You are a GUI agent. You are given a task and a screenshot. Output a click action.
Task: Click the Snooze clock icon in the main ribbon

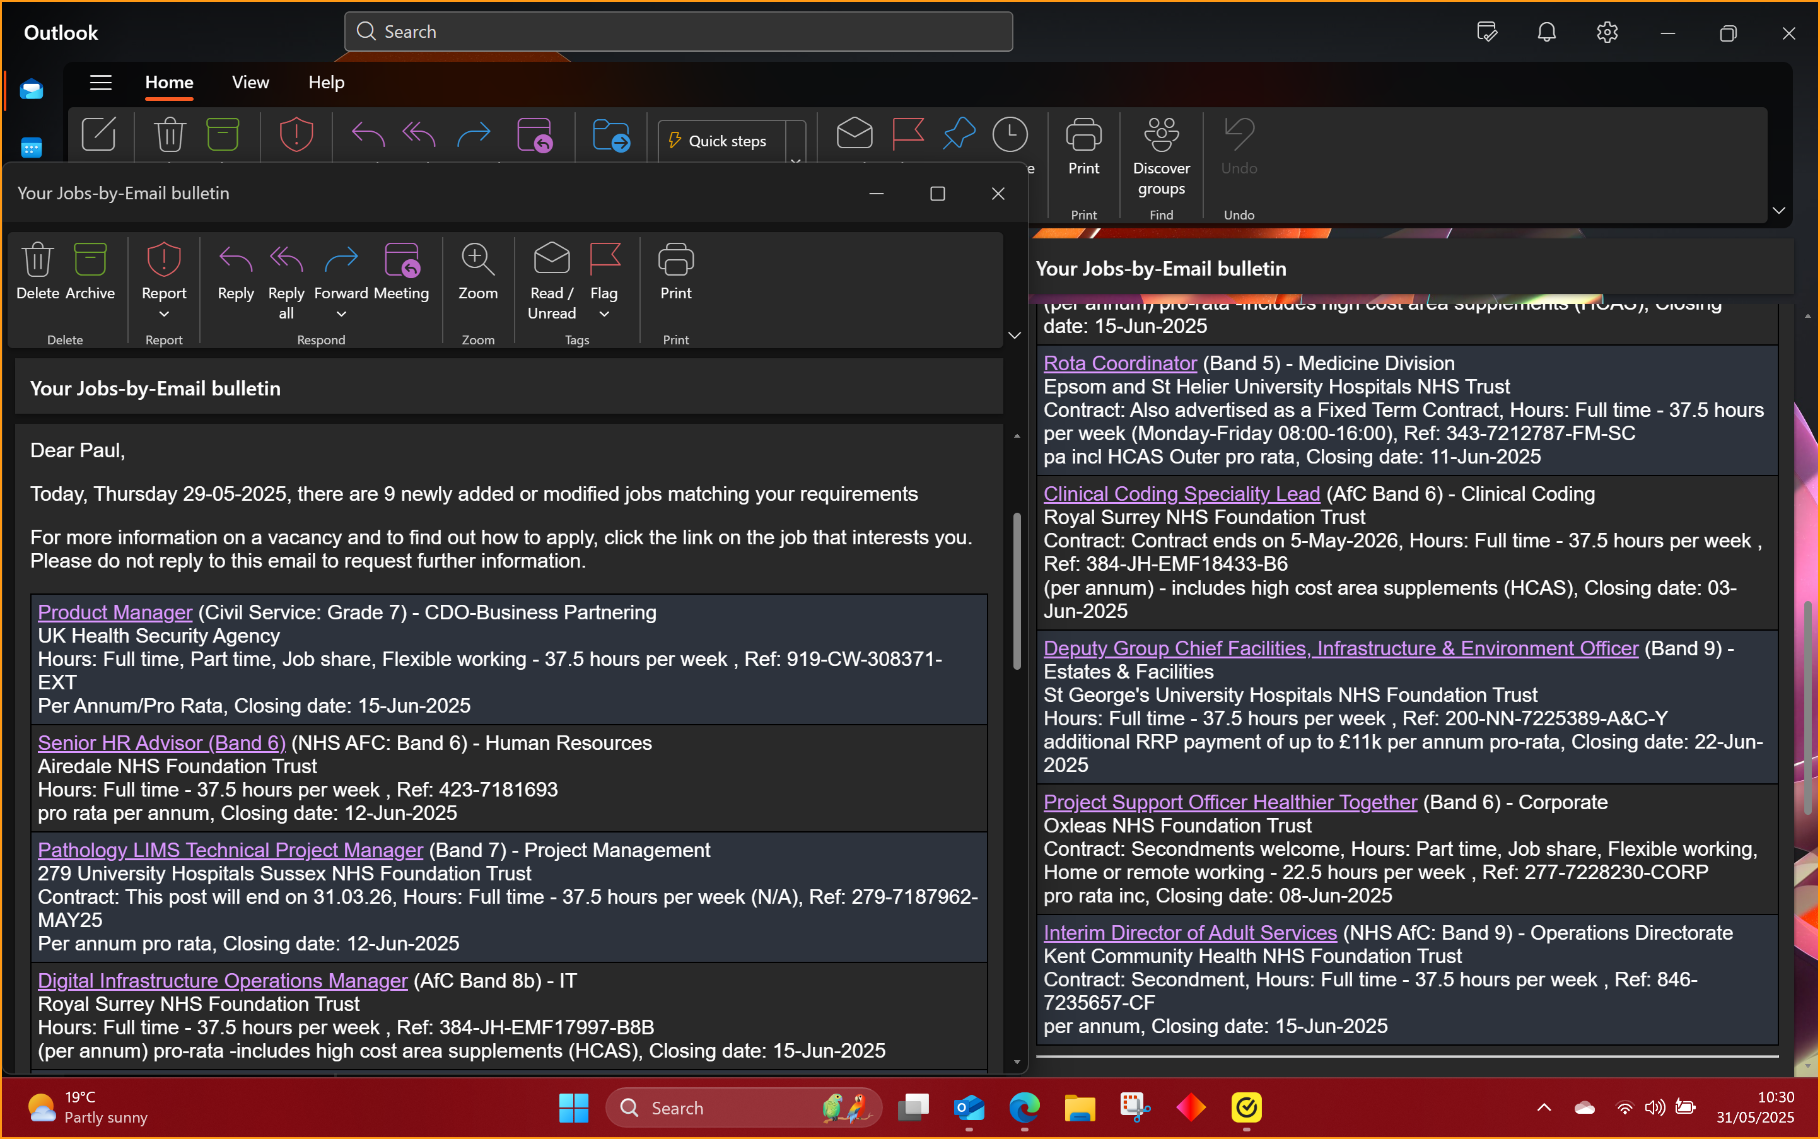(1010, 134)
